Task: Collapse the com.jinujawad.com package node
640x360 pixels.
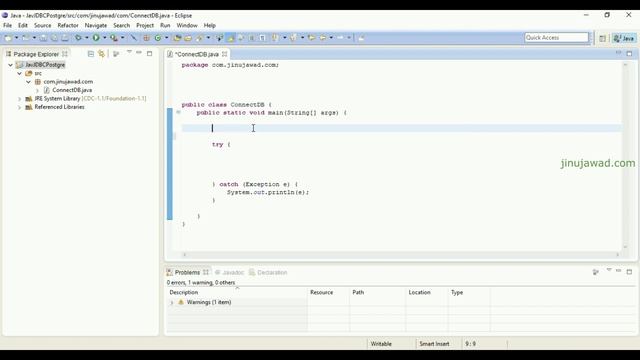Action: [x=28, y=82]
